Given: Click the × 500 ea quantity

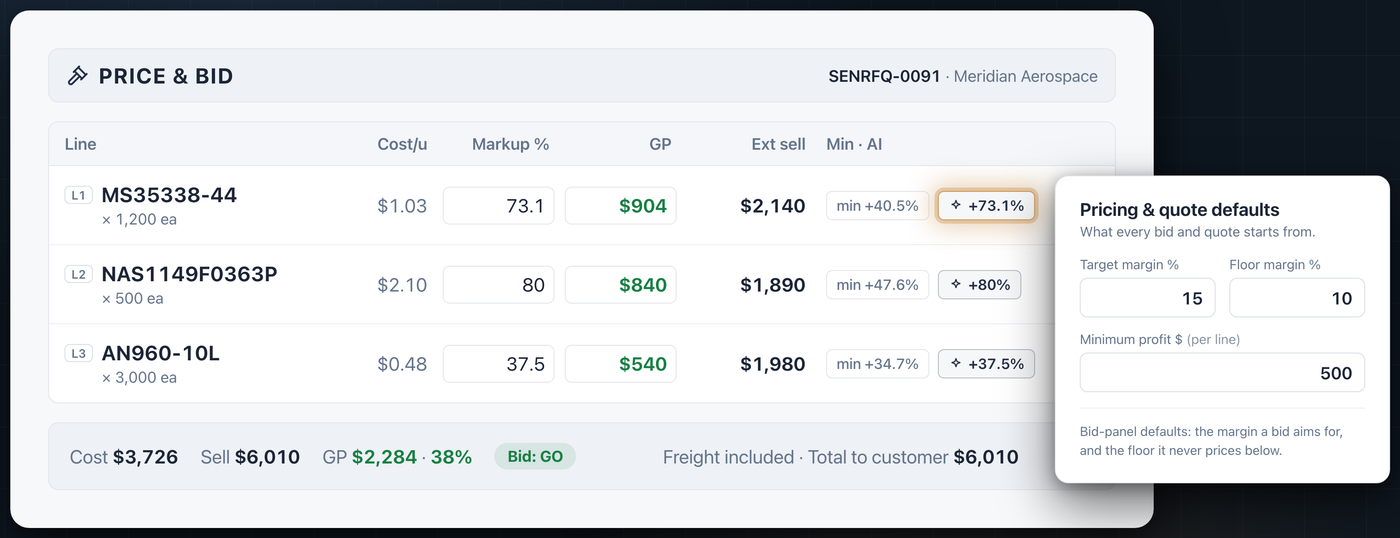Looking at the screenshot, I should [132, 298].
